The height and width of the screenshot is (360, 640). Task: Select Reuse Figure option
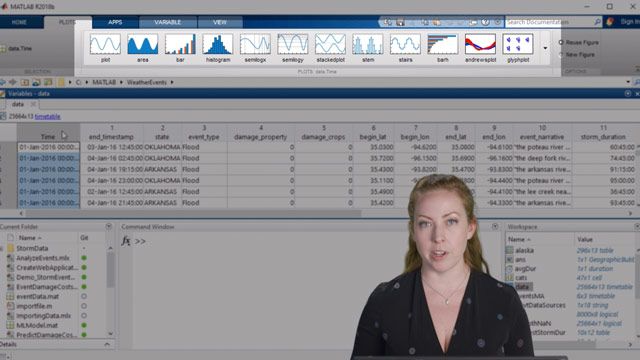(579, 42)
